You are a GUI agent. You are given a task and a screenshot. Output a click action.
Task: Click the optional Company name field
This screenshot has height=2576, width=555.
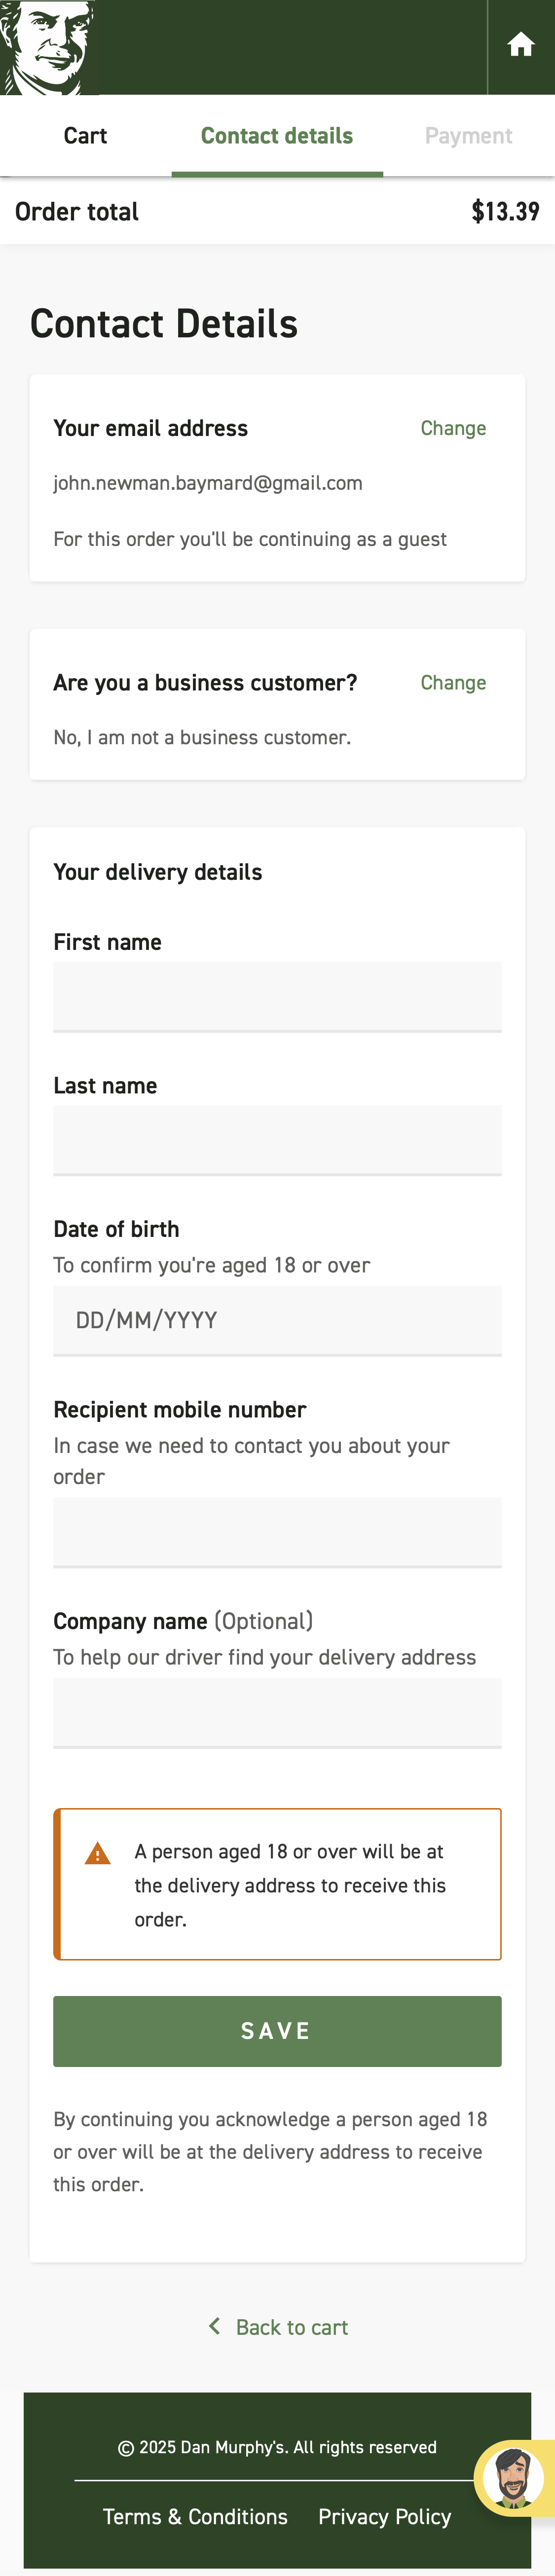[277, 1713]
